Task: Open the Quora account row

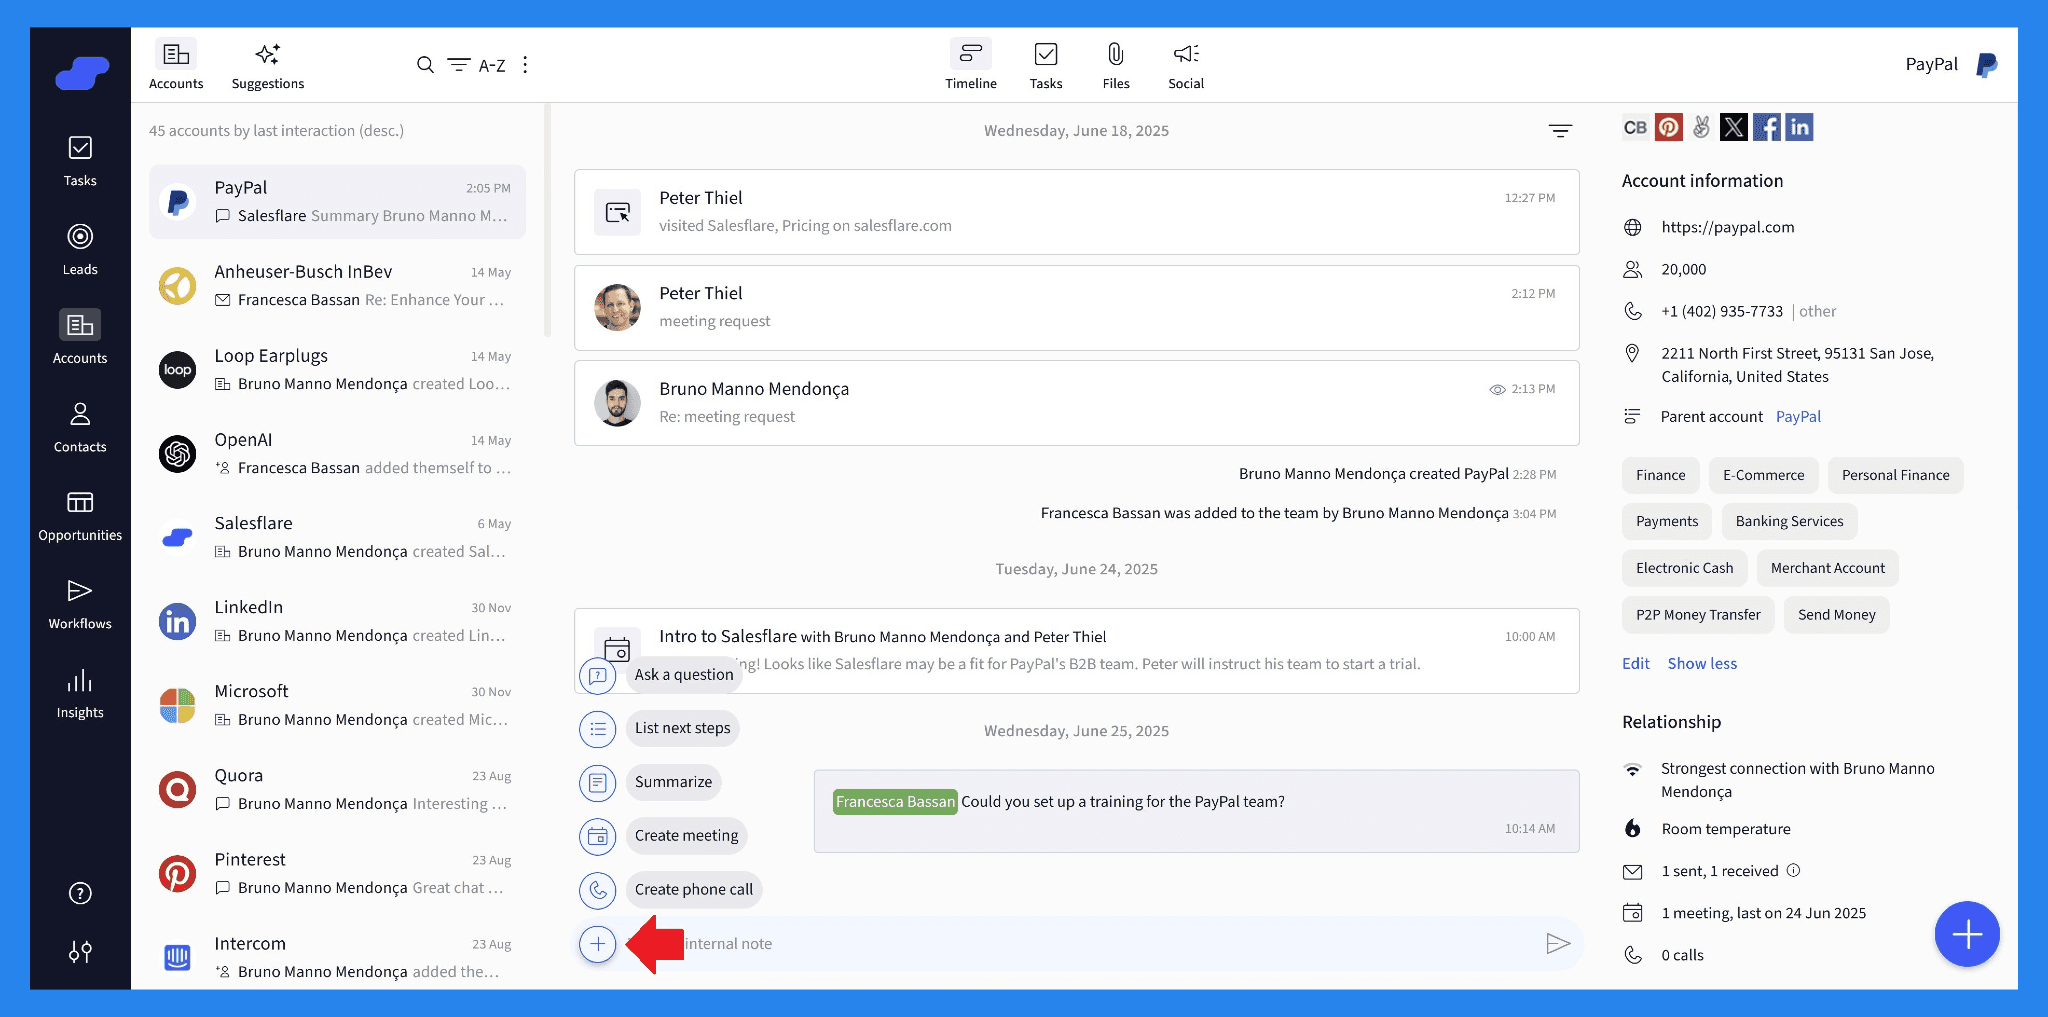Action: coord(337,790)
